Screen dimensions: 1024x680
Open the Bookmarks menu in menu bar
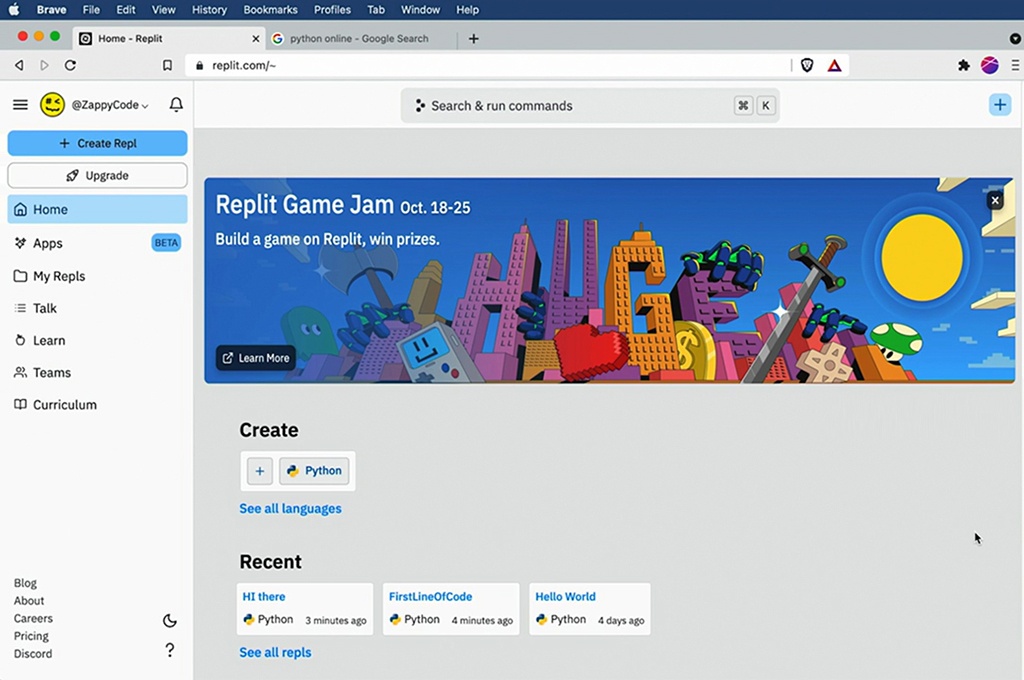[x=270, y=10]
